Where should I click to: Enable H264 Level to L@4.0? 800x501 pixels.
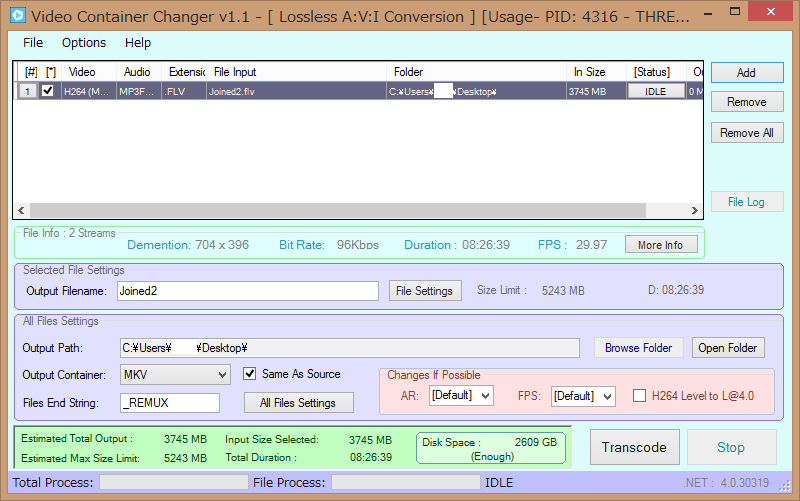640,396
